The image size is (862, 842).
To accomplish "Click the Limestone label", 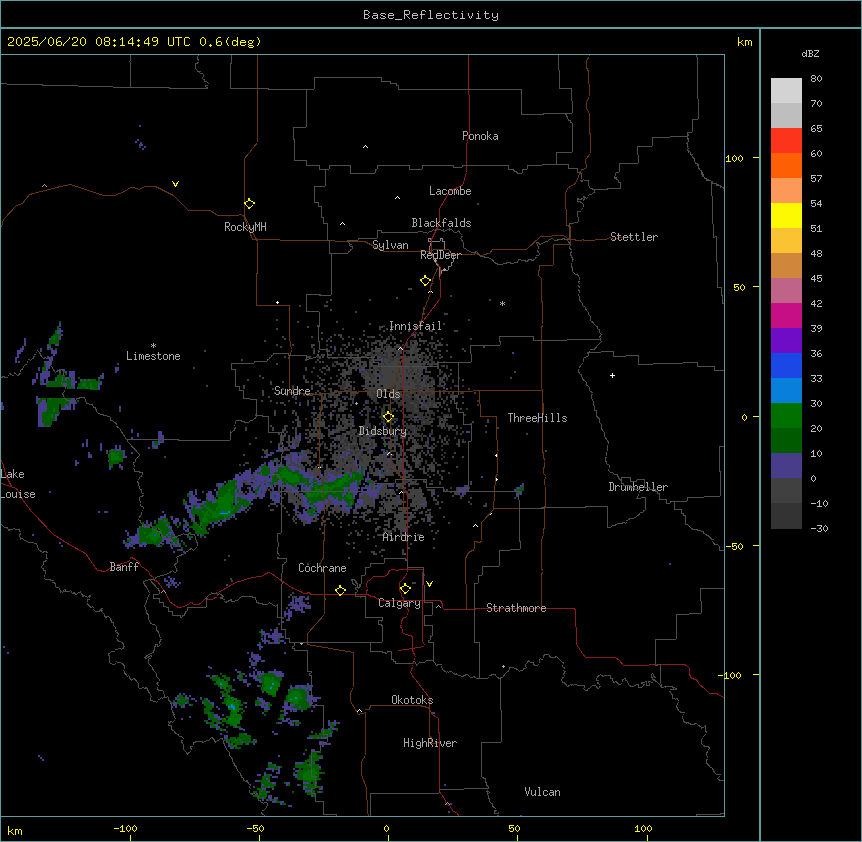I will [153, 356].
